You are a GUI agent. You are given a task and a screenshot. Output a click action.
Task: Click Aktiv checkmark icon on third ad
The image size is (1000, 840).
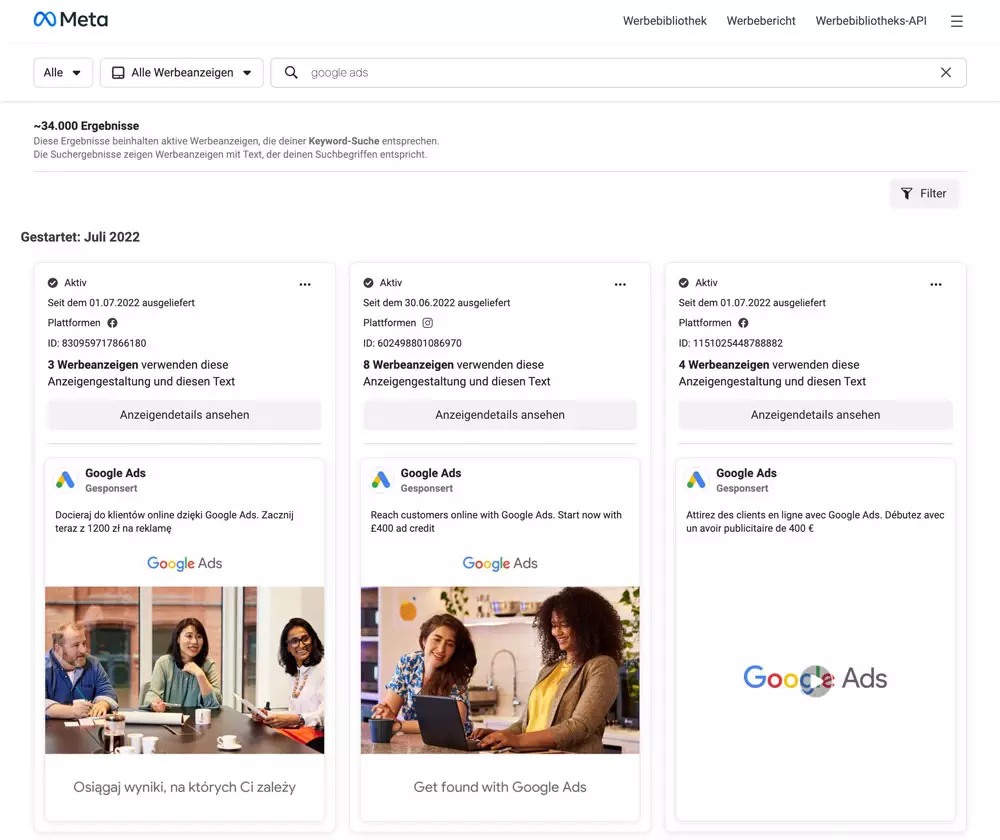point(684,283)
